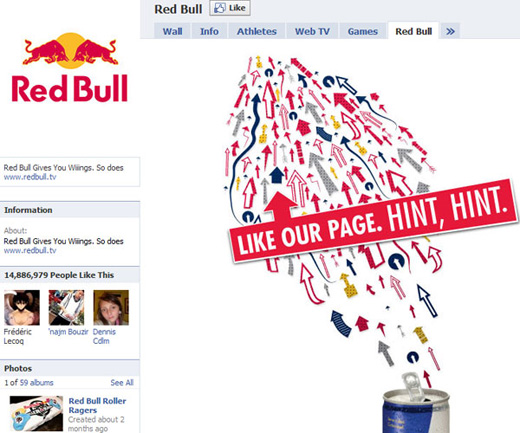
Task: Open Dennis Cdm's profile picture
Action: tap(111, 307)
